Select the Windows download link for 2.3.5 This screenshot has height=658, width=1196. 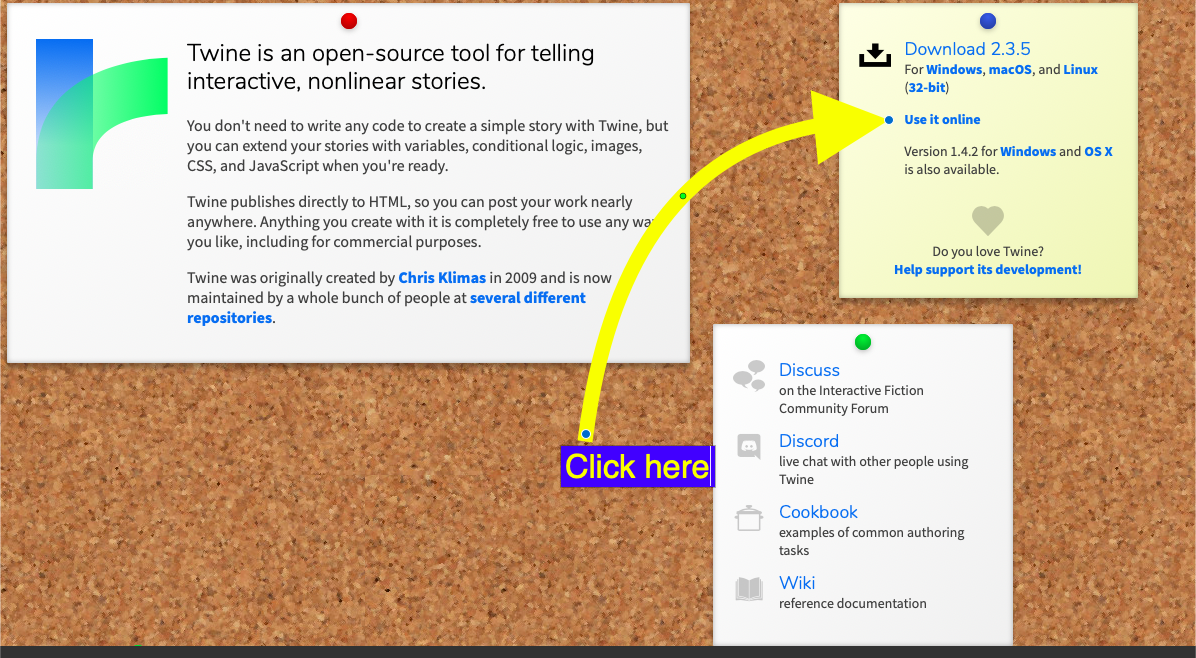click(x=954, y=69)
